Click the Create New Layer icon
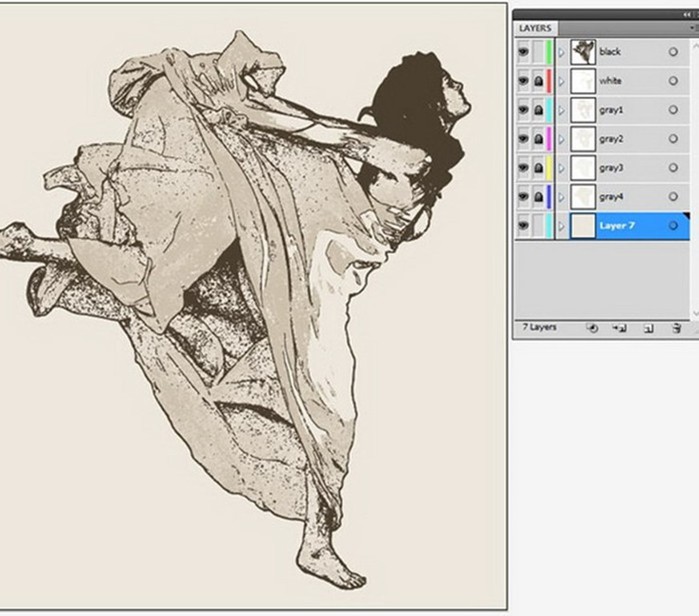Image resolution: width=699 pixels, height=616 pixels. click(648, 328)
